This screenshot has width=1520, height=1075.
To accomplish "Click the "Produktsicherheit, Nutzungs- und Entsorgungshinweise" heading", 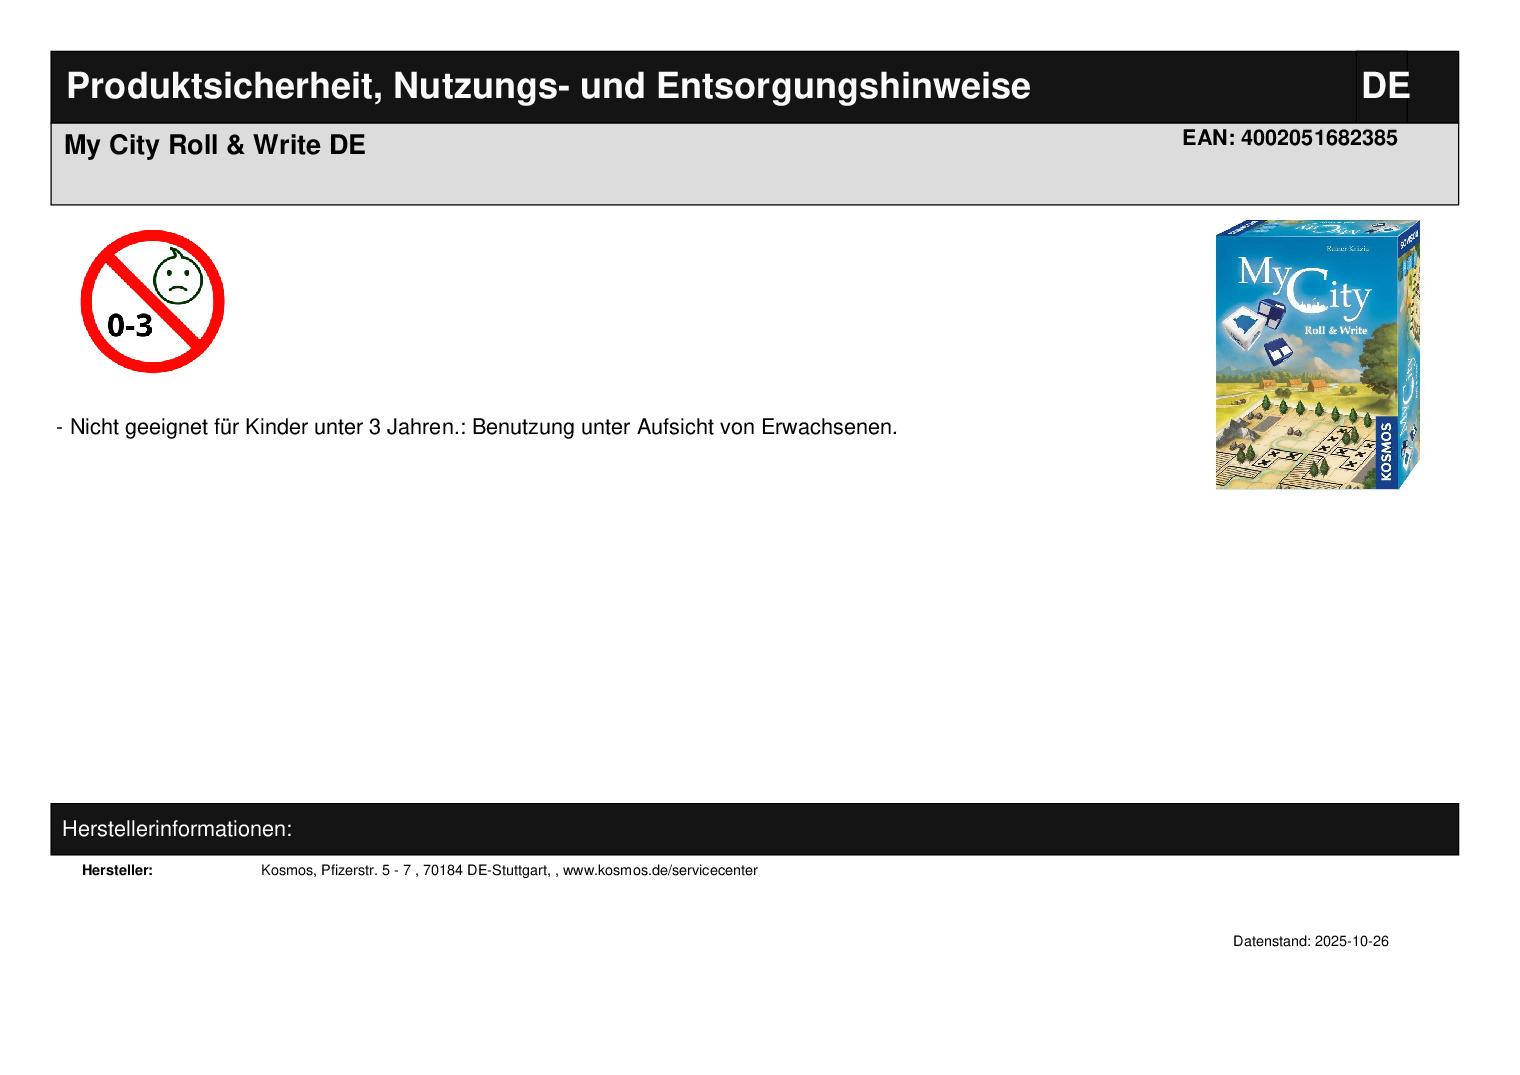I will (548, 87).
